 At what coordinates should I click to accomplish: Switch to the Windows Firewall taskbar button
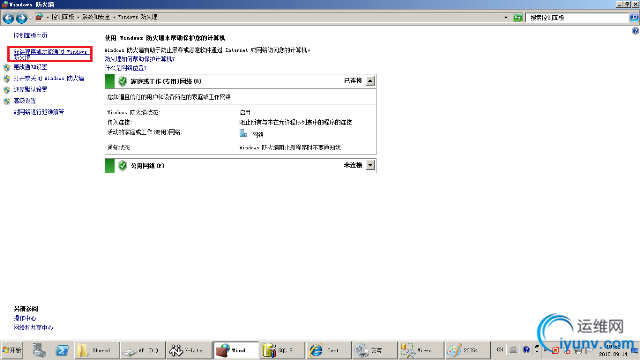236,350
